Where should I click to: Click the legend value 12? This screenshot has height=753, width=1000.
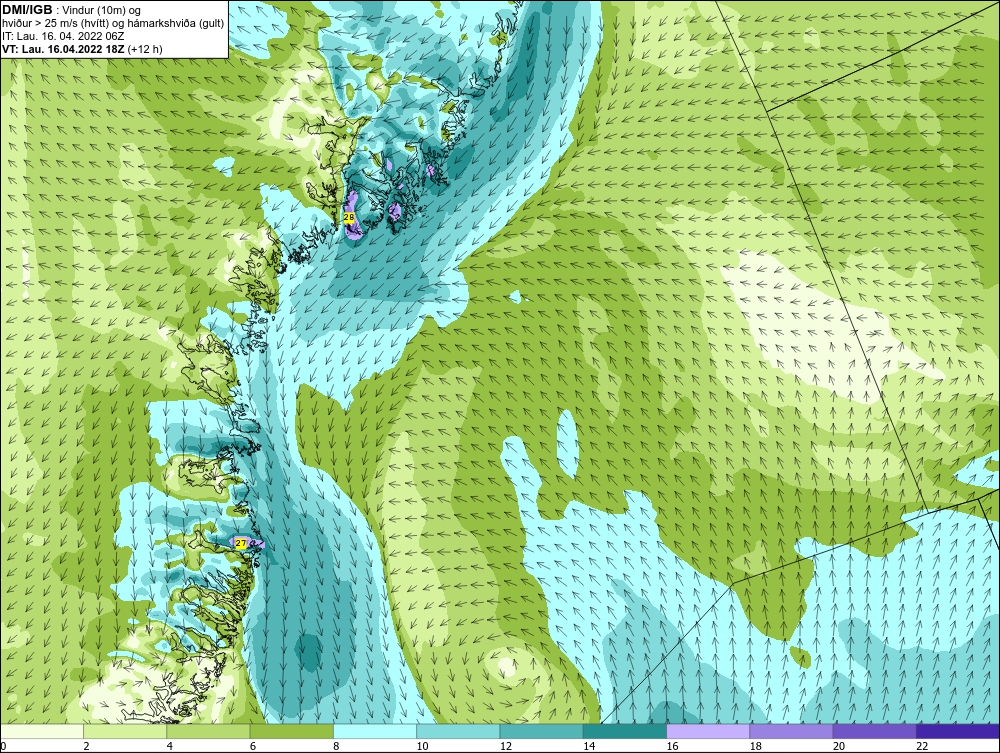pos(506,746)
